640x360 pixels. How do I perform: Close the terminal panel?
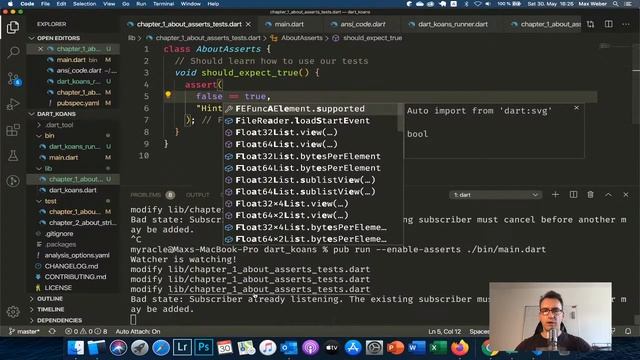pos(626,195)
